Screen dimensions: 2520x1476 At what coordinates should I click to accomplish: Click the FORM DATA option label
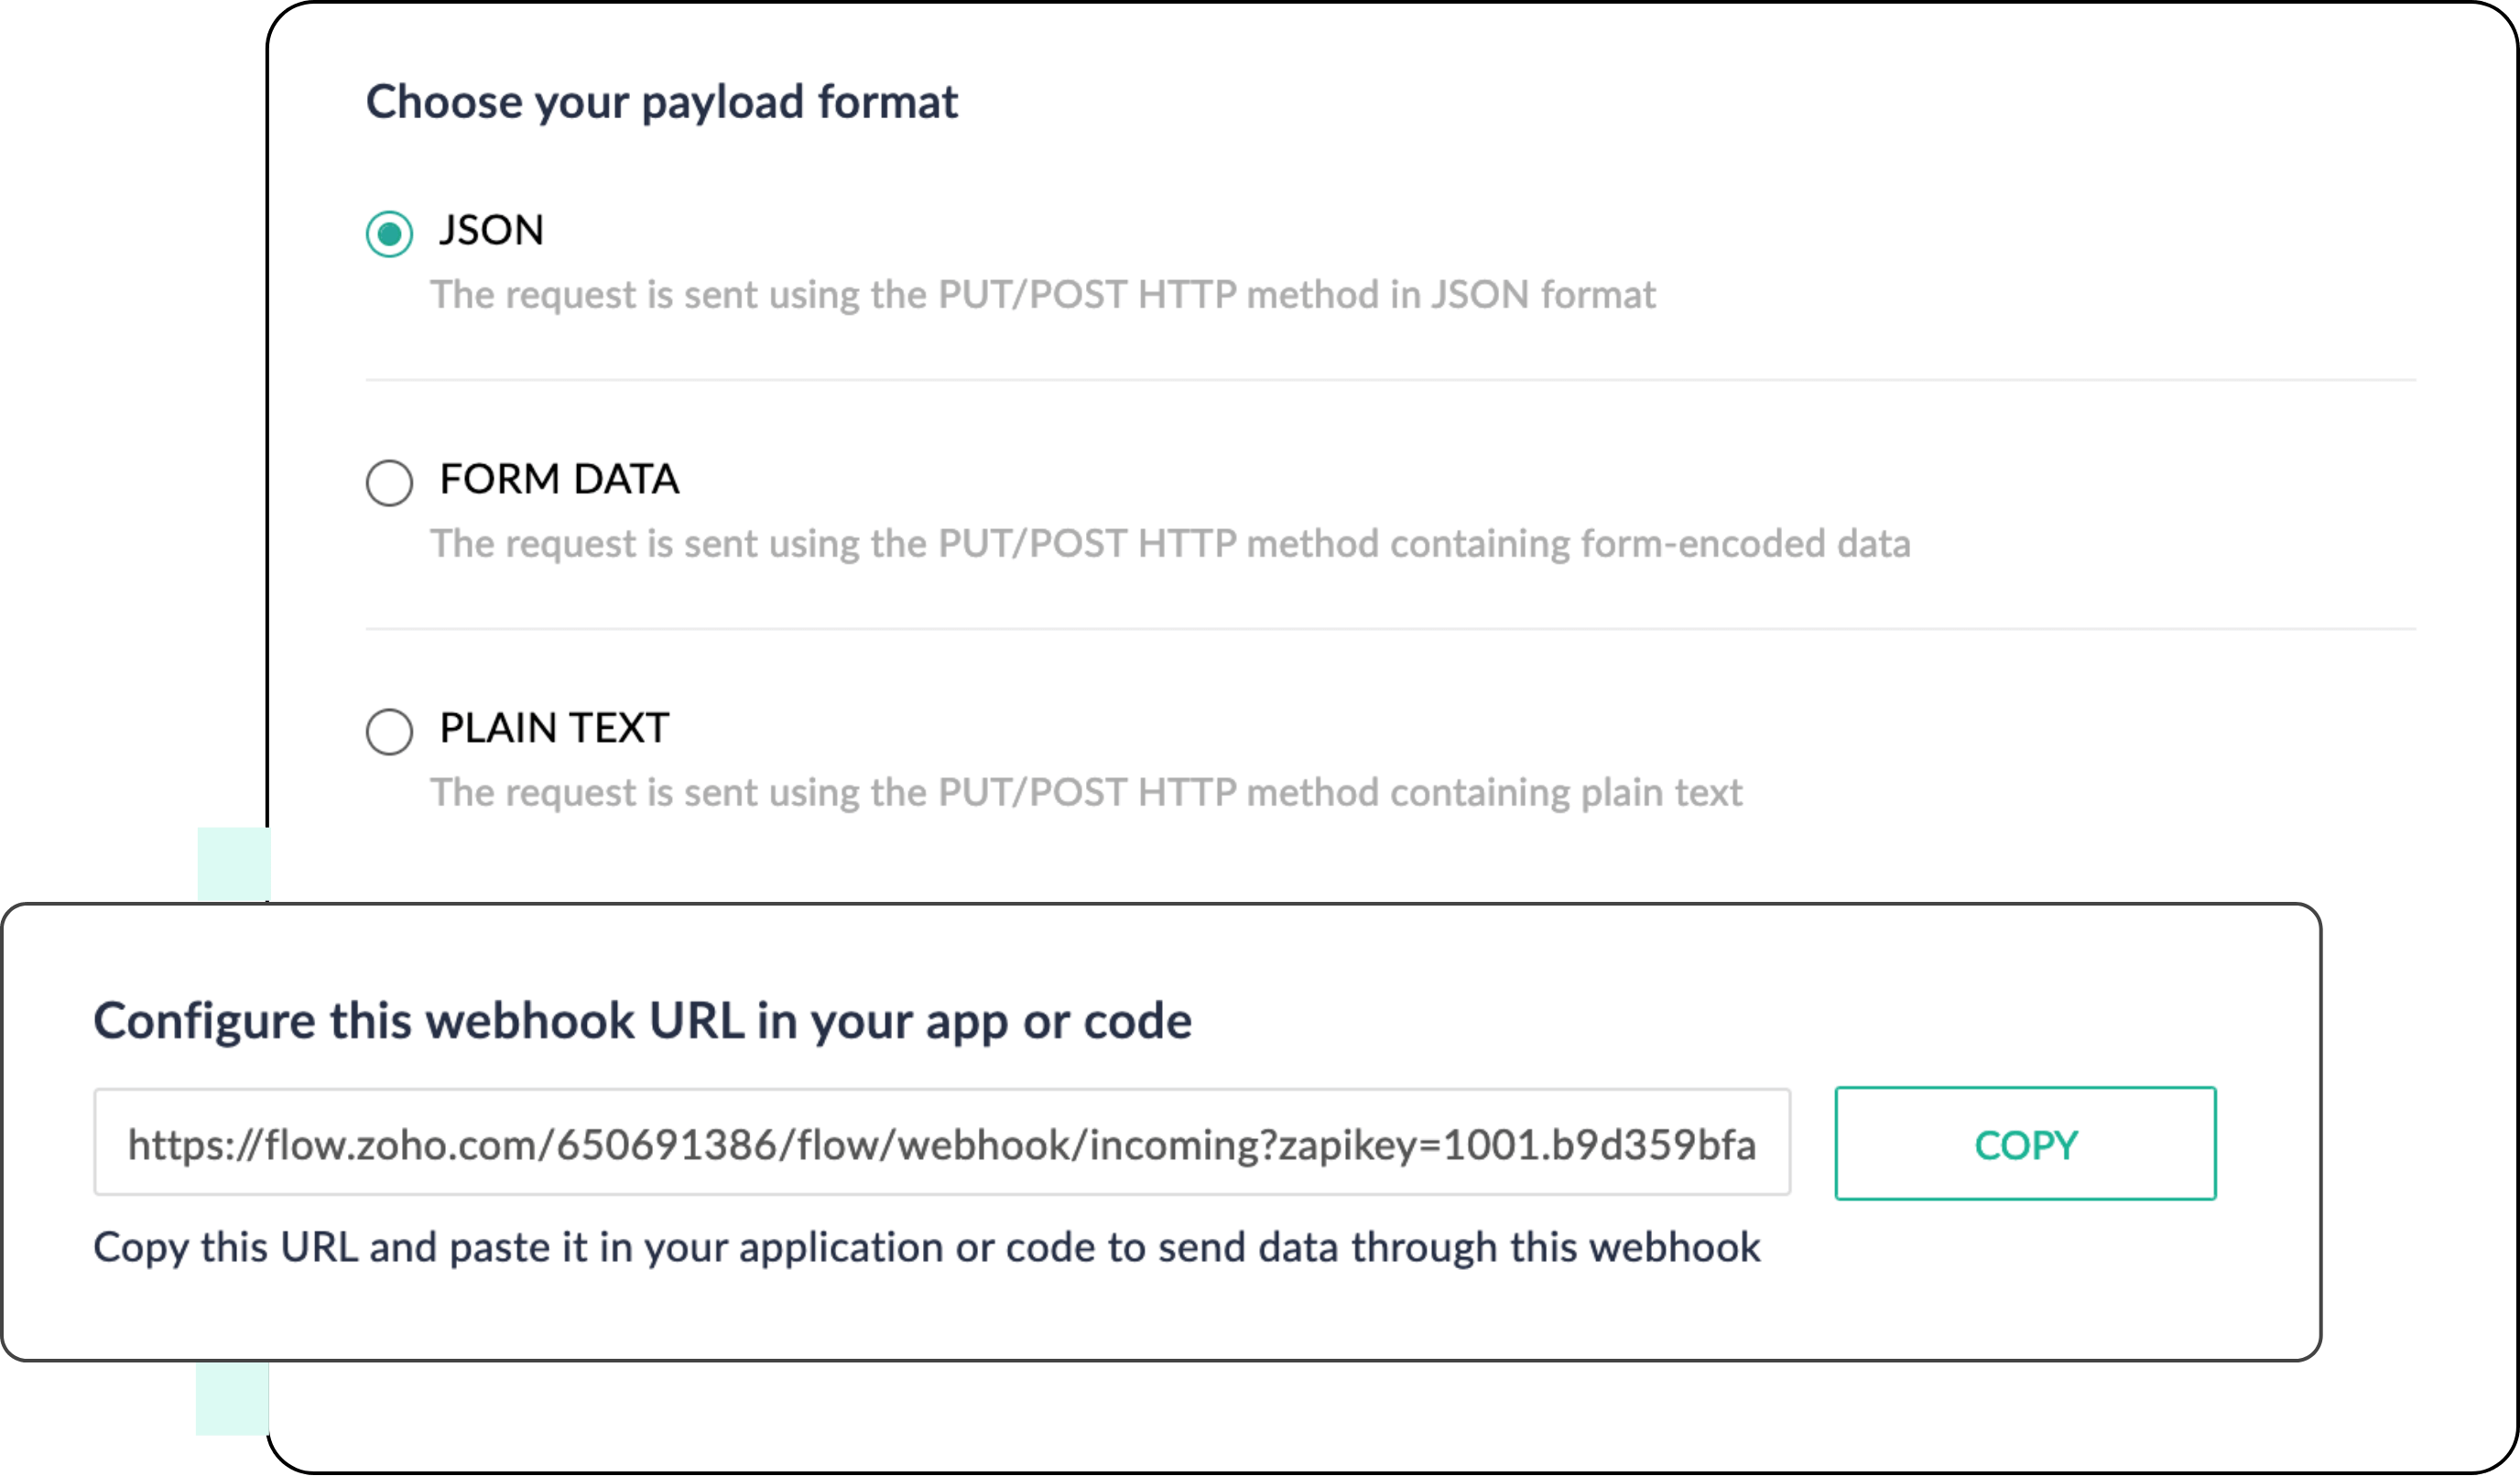pyautogui.click(x=559, y=479)
